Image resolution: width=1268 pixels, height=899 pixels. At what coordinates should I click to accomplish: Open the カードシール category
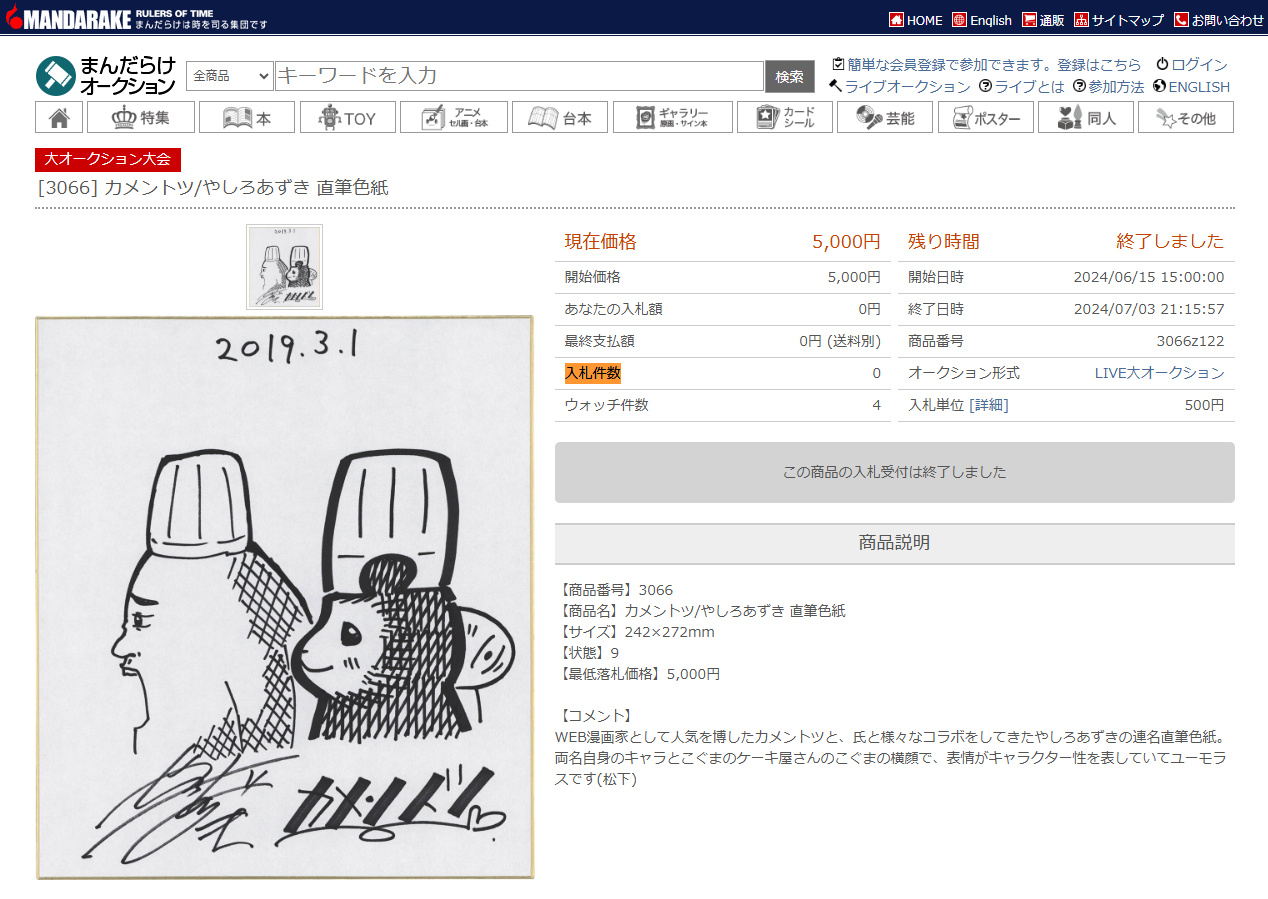(784, 117)
